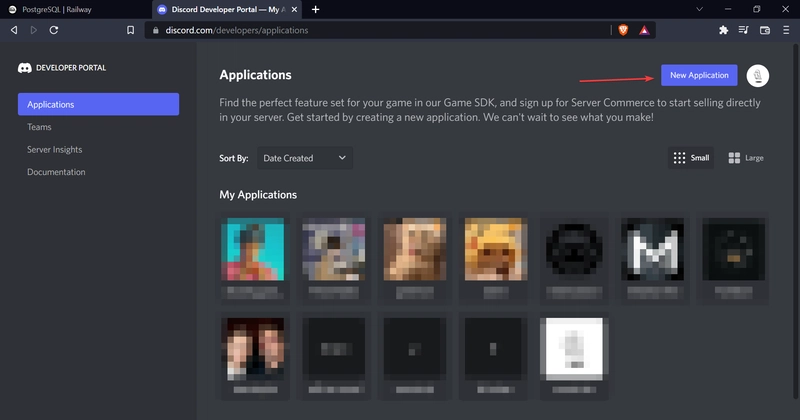Open the browser hamburger menu

pyautogui.click(x=786, y=30)
